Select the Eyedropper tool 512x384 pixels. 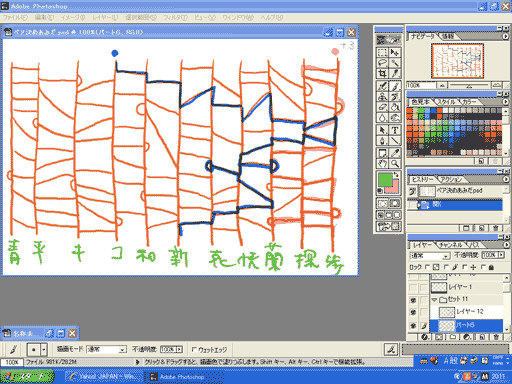pyautogui.click(x=395, y=153)
